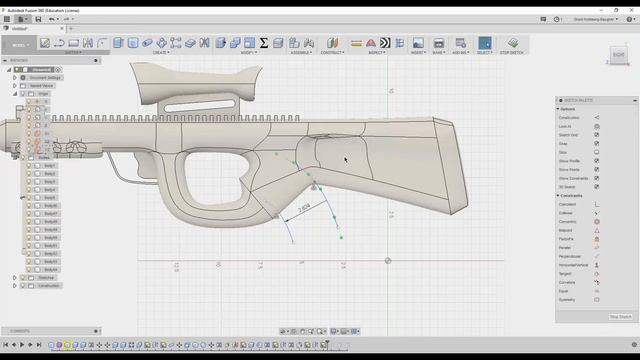Click the Press Pull icon in the Modify group
This screenshot has width=640, height=360.
tap(221, 43)
